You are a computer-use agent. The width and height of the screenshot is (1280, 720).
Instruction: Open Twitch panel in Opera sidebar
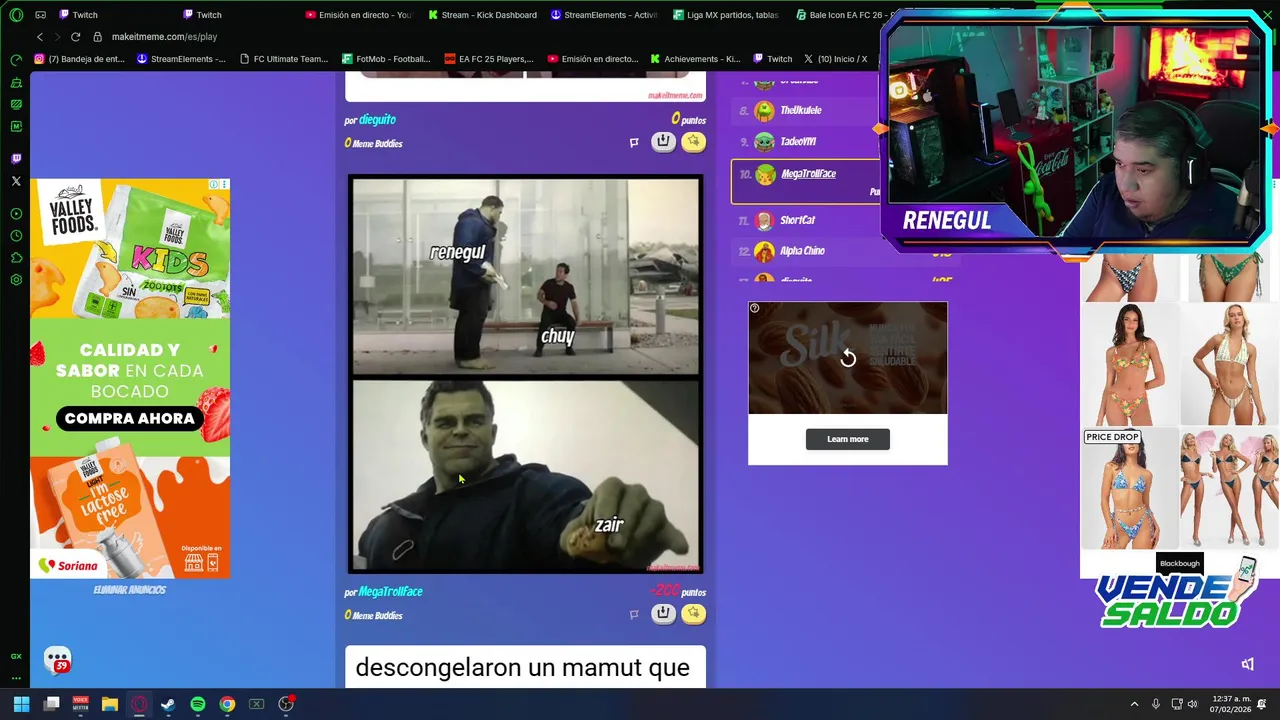click(x=16, y=158)
